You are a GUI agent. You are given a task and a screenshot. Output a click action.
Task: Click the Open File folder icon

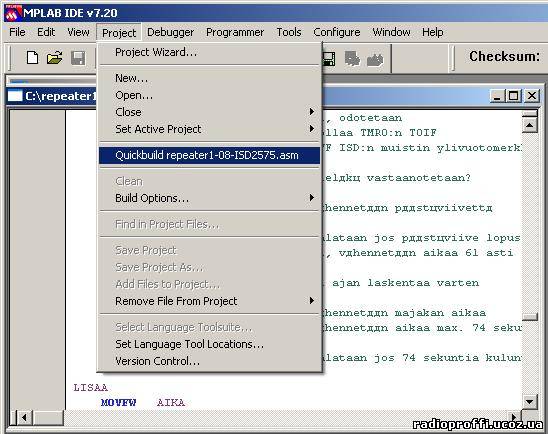[55, 58]
